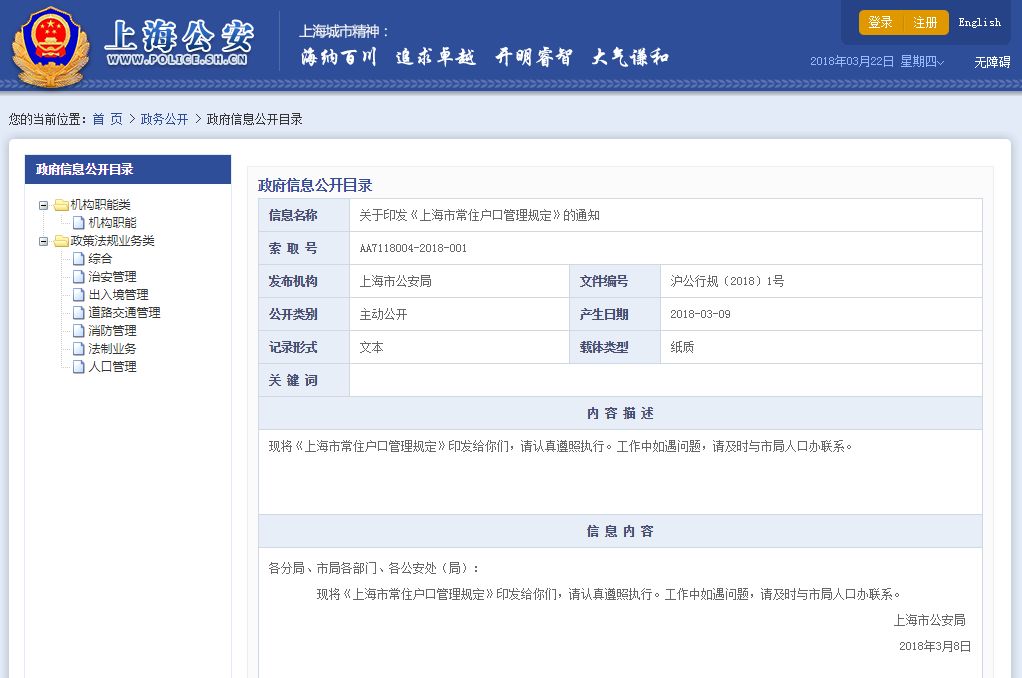Open the 机构职能 tree entry
This screenshot has height=678, width=1022.
[112, 223]
